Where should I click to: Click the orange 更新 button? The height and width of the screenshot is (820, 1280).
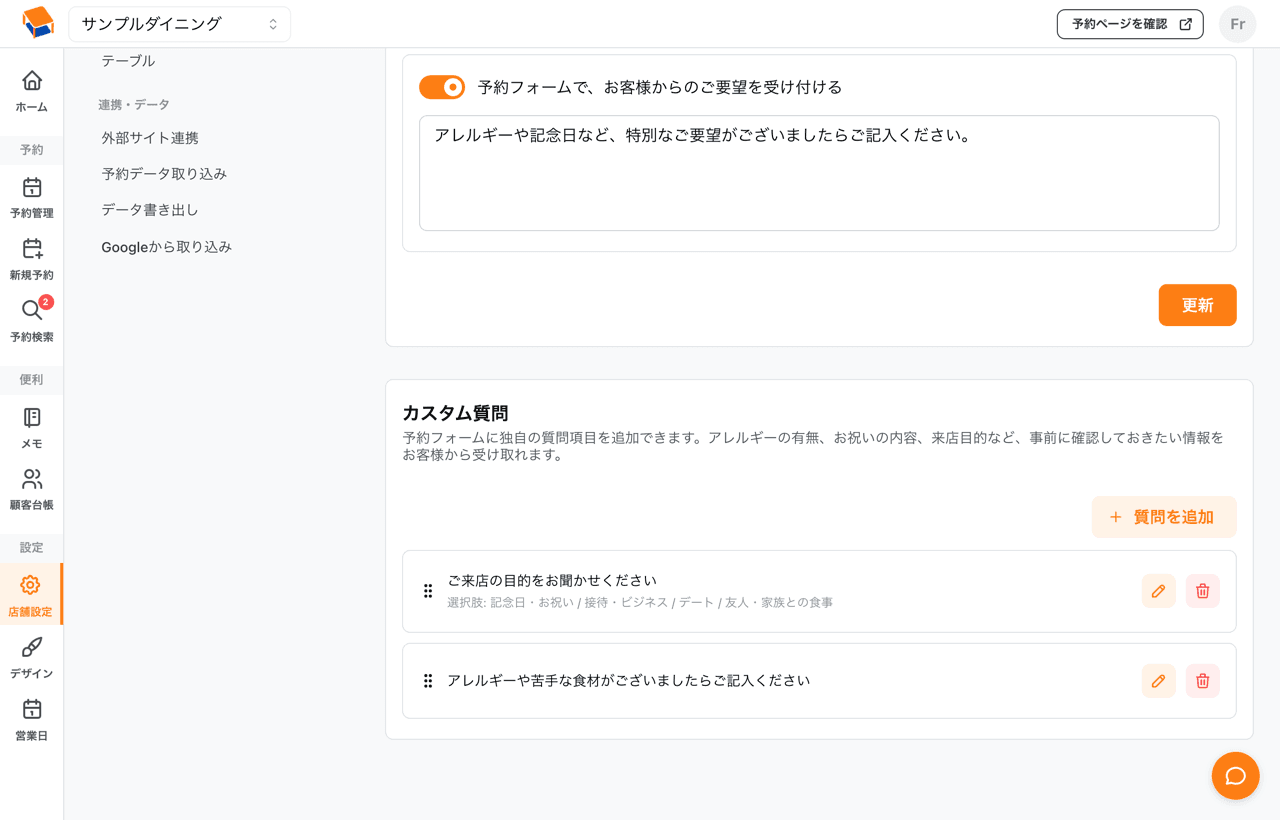1197,305
